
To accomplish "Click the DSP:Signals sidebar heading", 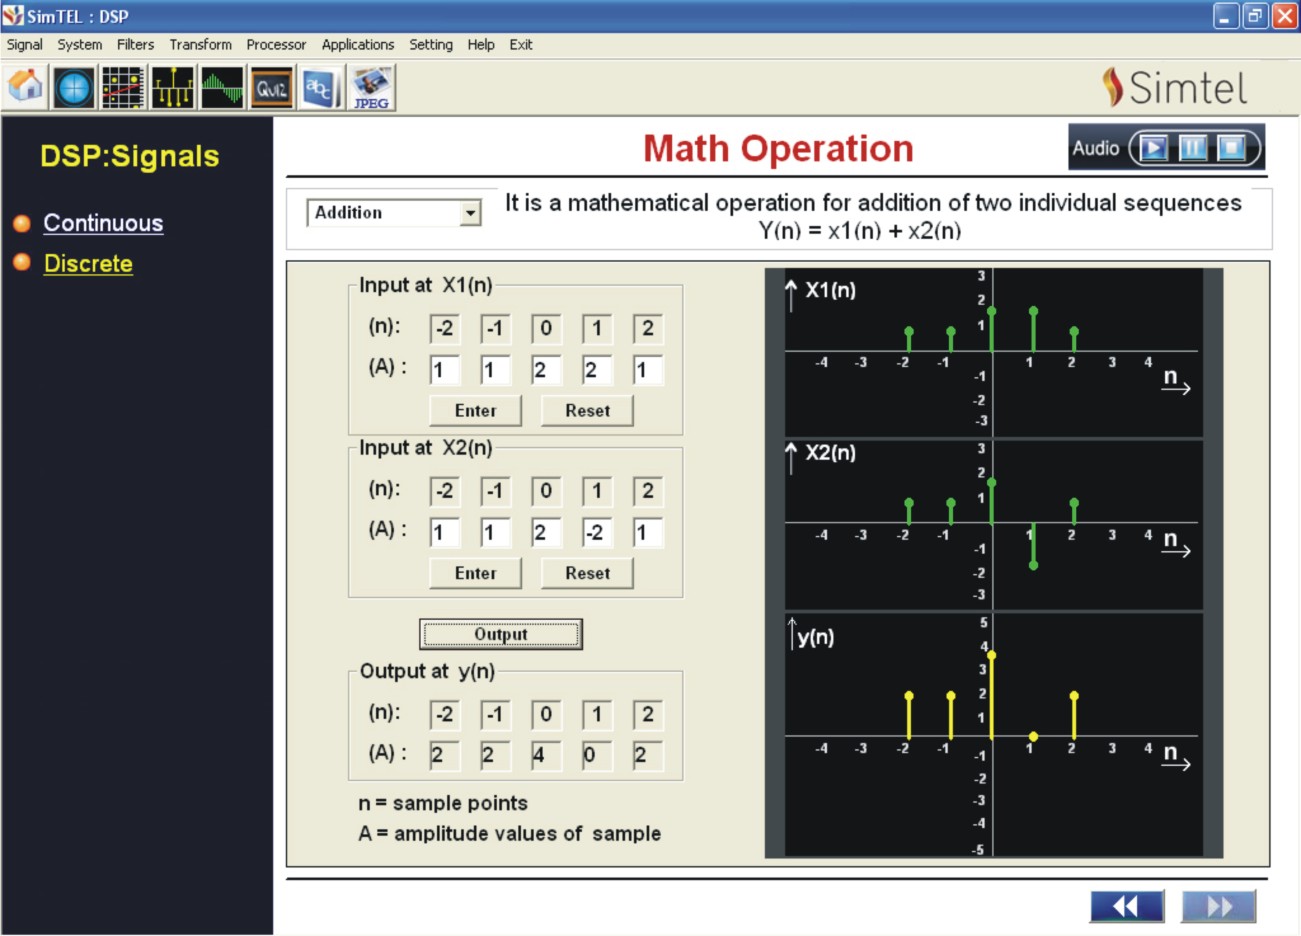I will coord(130,156).
